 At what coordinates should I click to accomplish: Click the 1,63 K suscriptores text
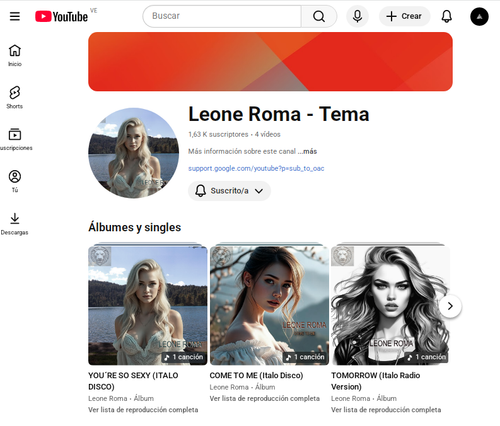(218, 134)
